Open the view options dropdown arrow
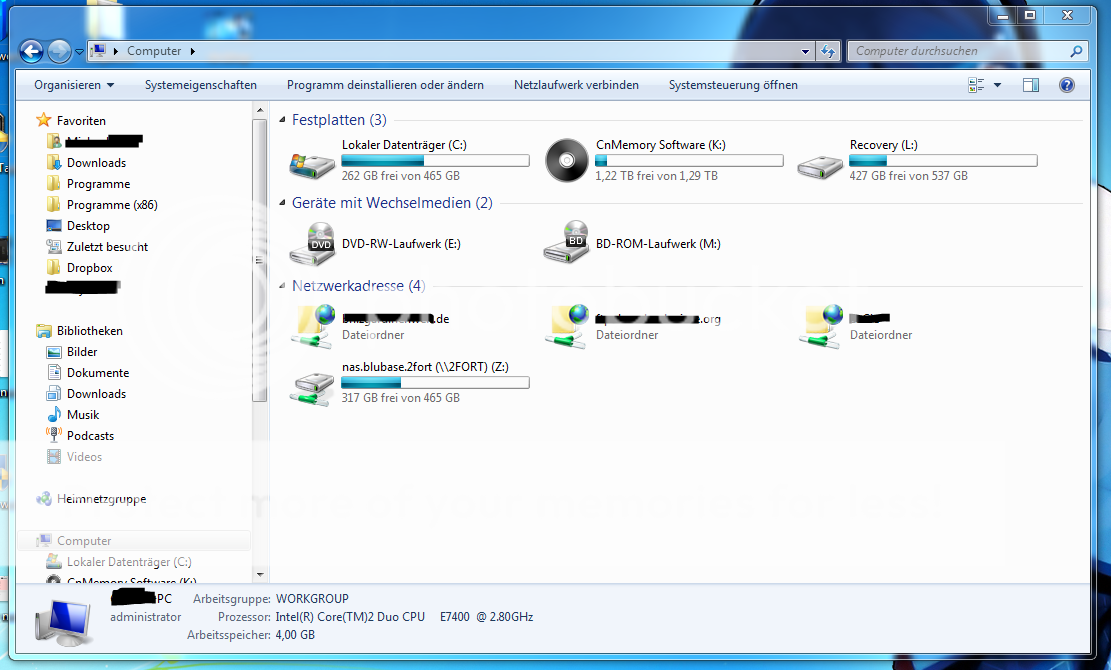The image size is (1111, 670). tap(996, 85)
